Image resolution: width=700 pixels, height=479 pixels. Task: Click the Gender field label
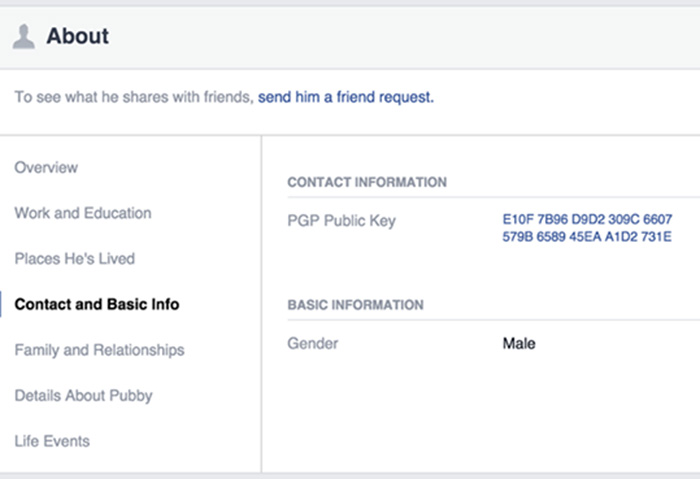point(313,343)
